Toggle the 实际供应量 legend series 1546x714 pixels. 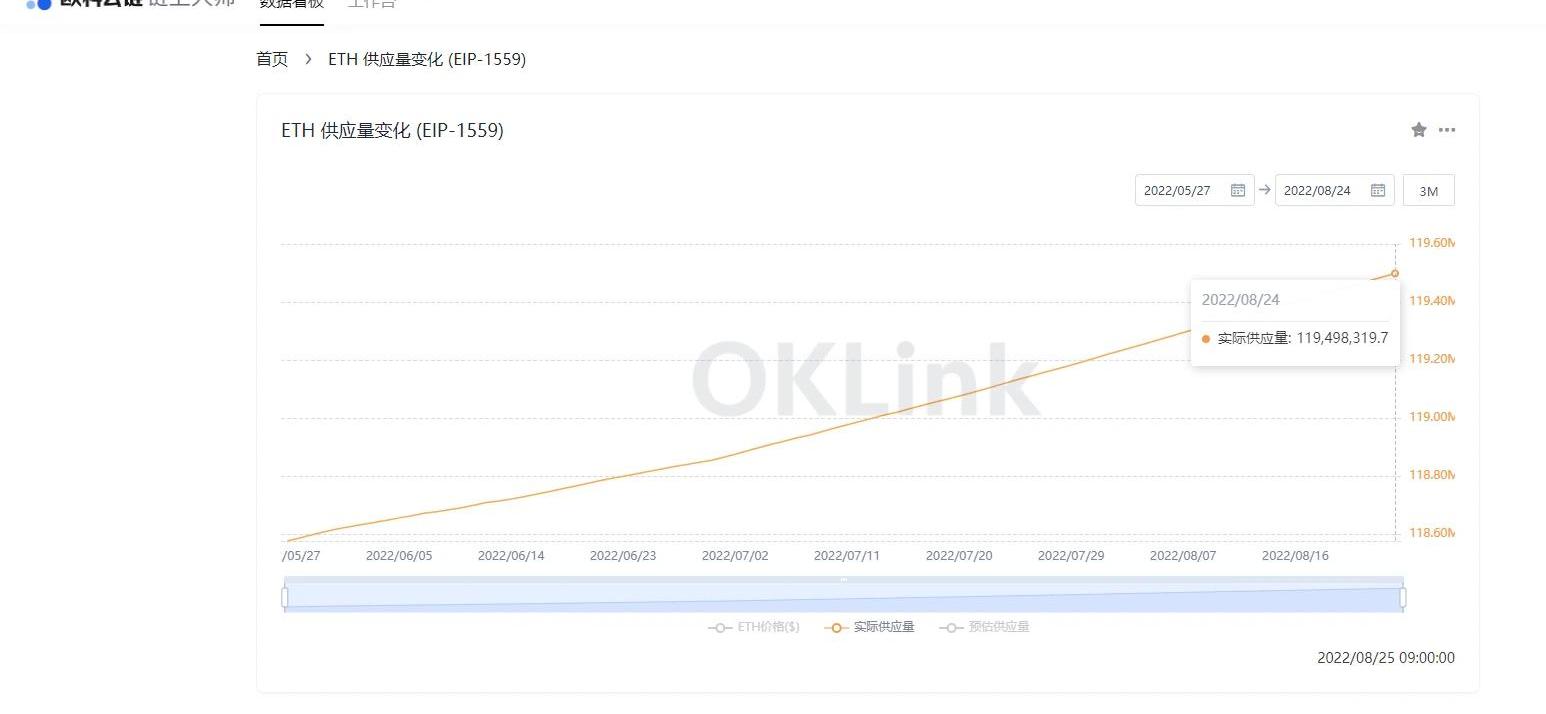tap(870, 627)
